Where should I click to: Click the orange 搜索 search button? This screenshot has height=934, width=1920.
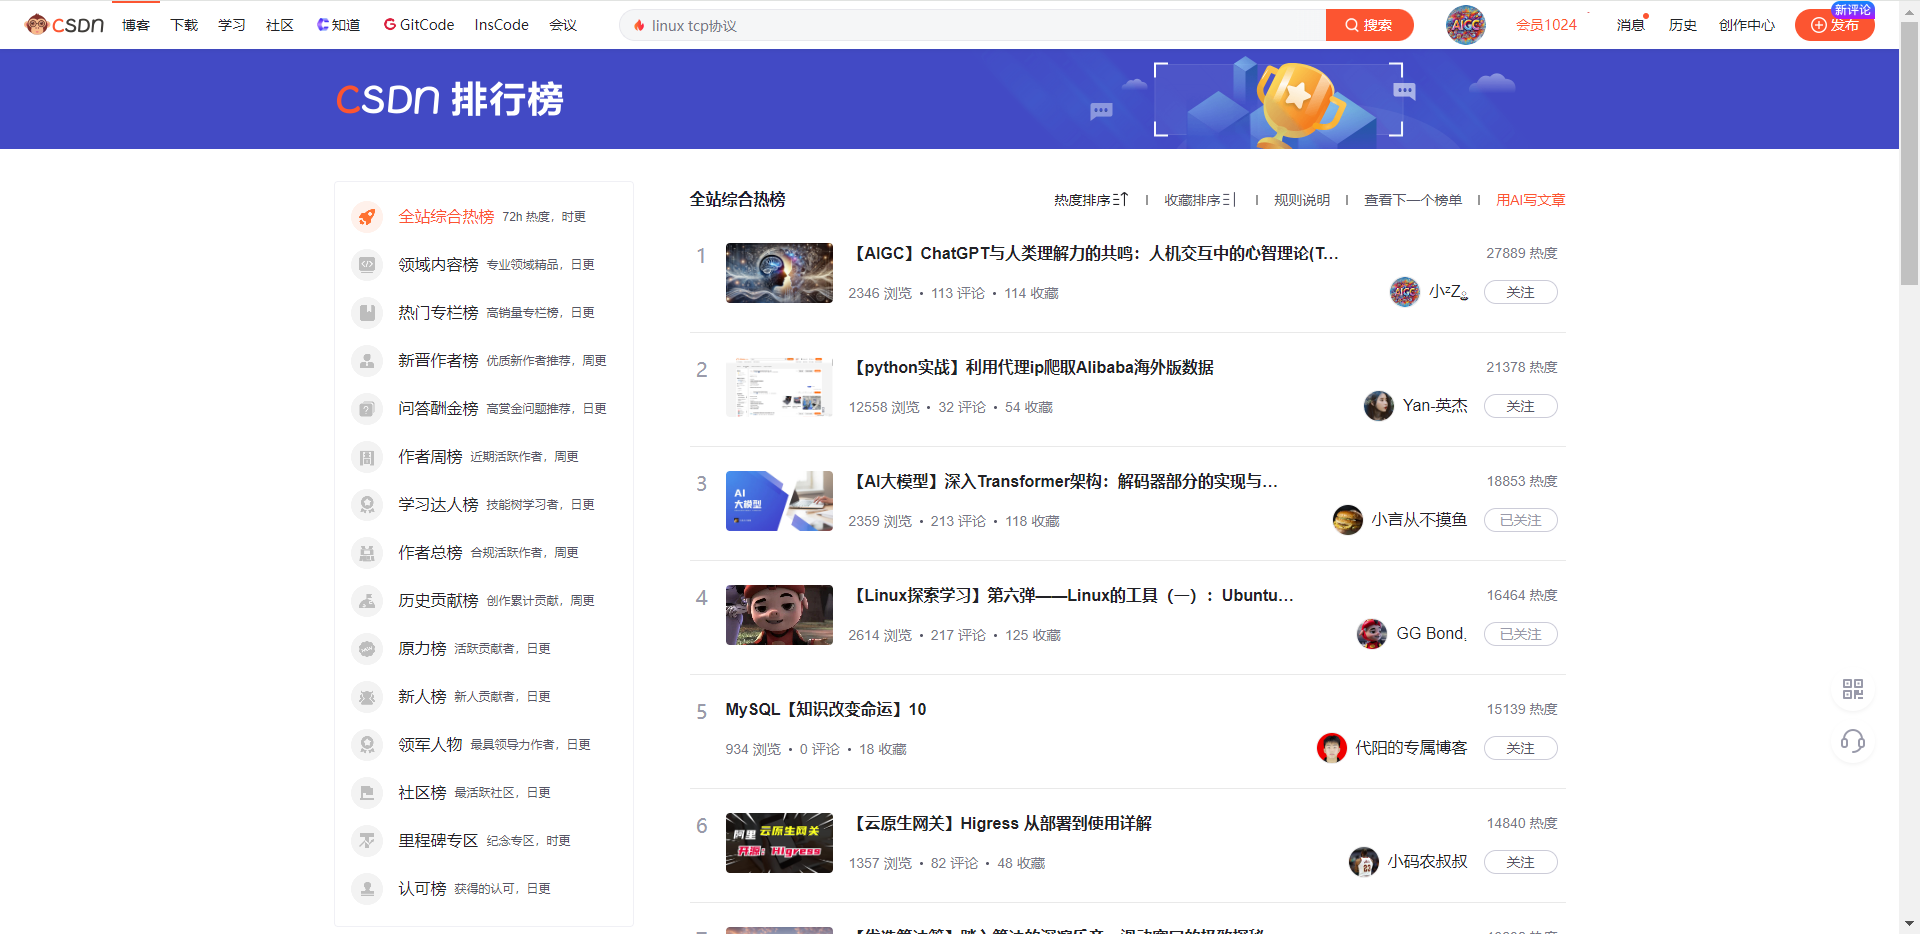1369,25
